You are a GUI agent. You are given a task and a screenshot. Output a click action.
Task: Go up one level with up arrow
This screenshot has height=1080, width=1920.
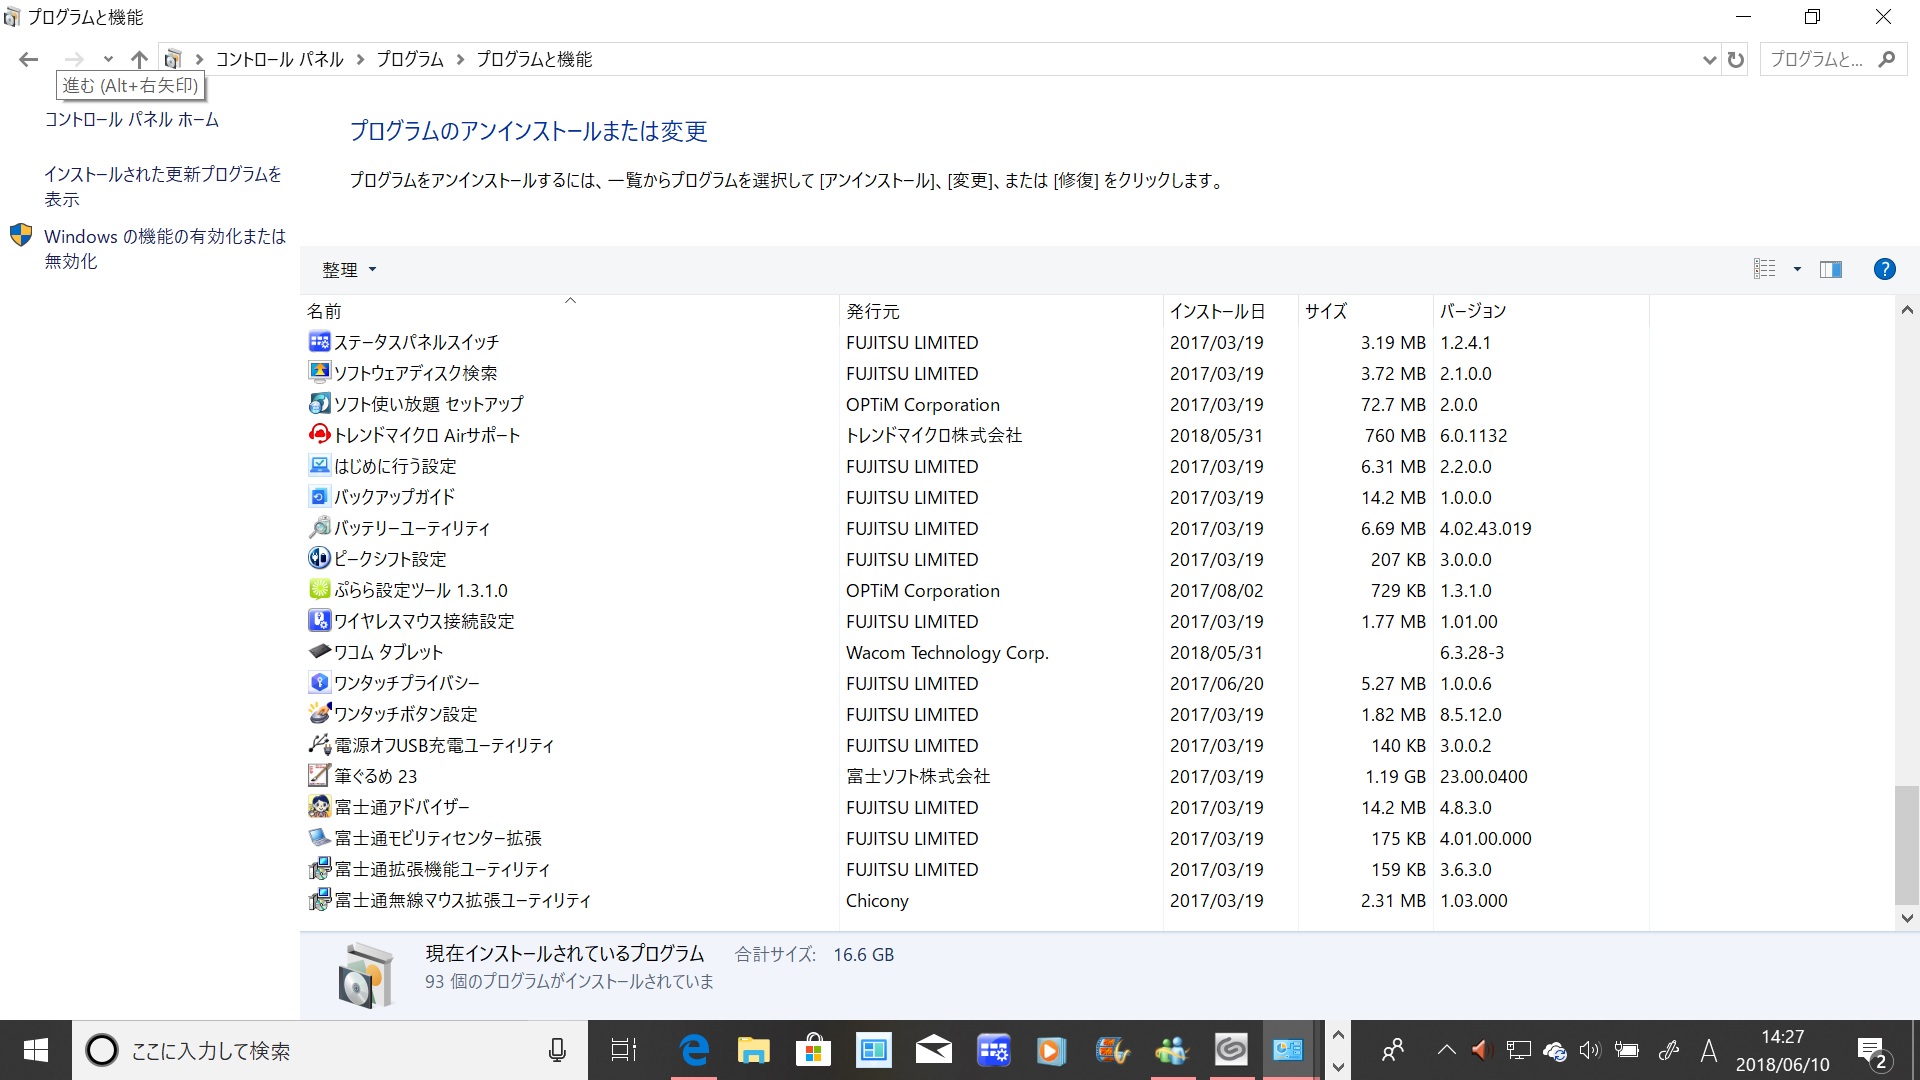click(x=139, y=60)
